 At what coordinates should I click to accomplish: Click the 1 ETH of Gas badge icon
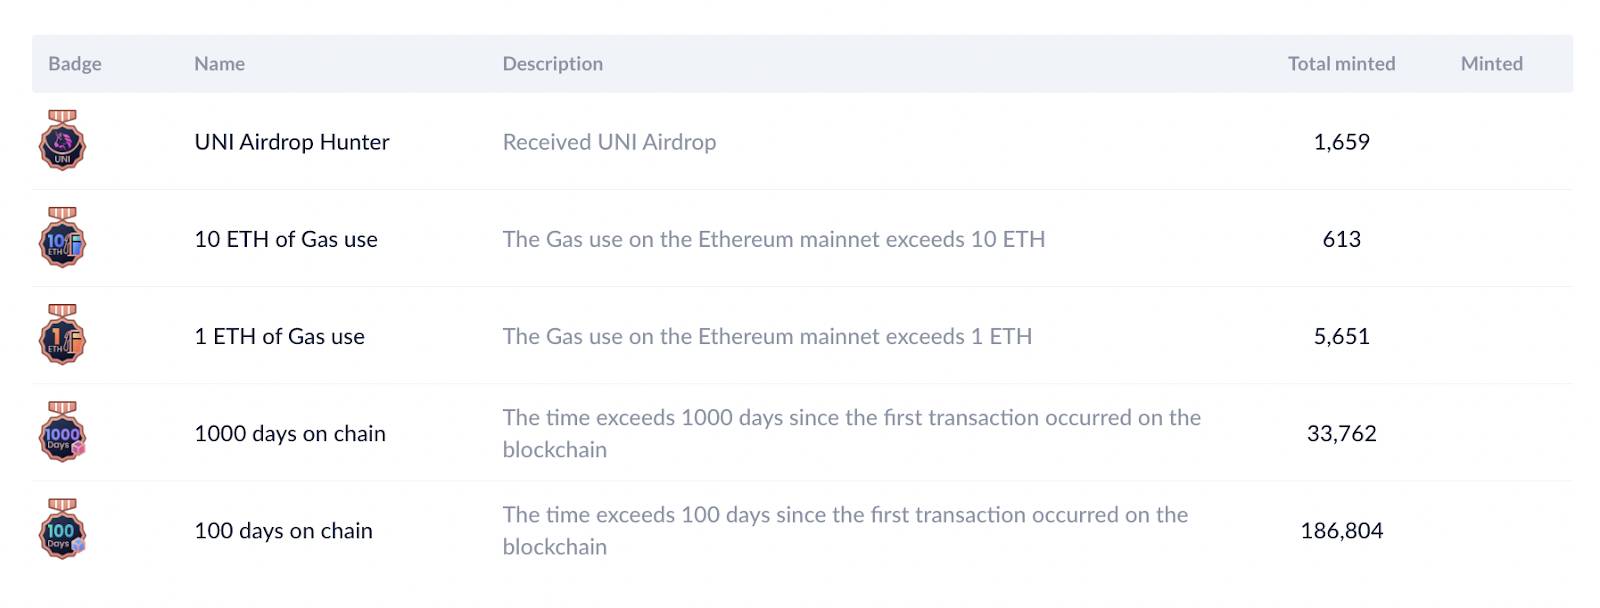(x=62, y=334)
